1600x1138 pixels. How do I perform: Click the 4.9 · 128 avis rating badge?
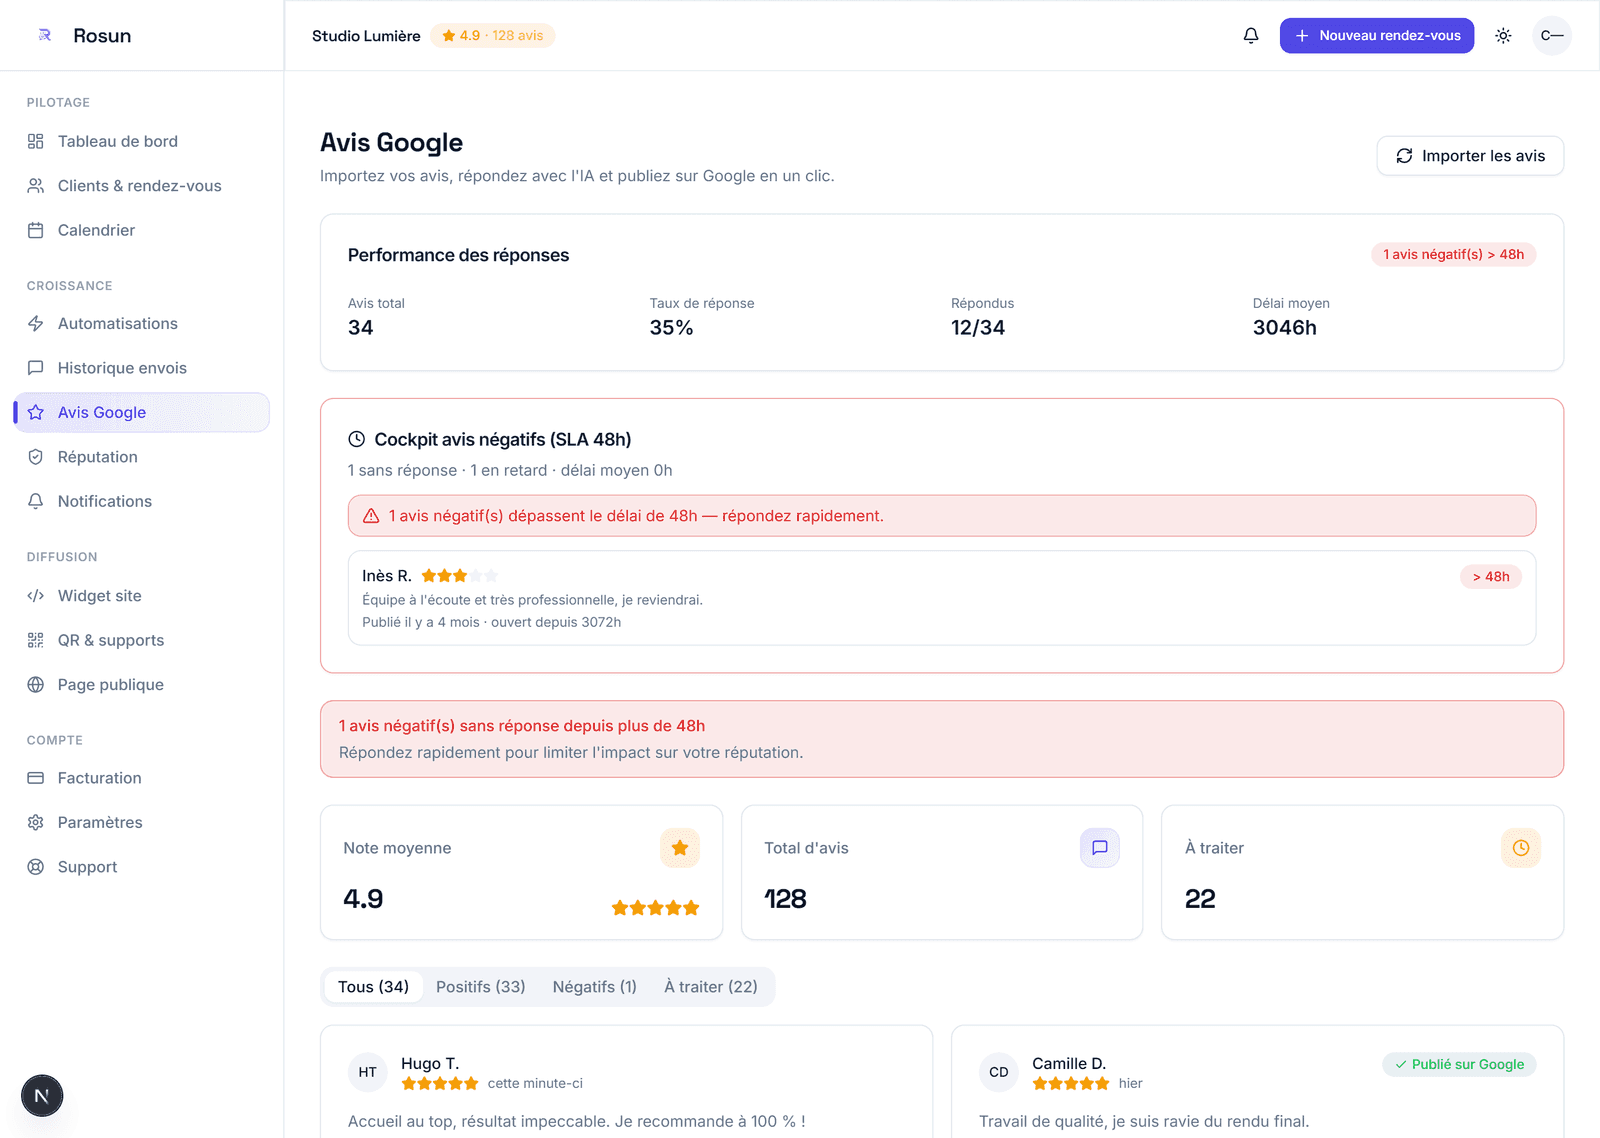pos(493,36)
